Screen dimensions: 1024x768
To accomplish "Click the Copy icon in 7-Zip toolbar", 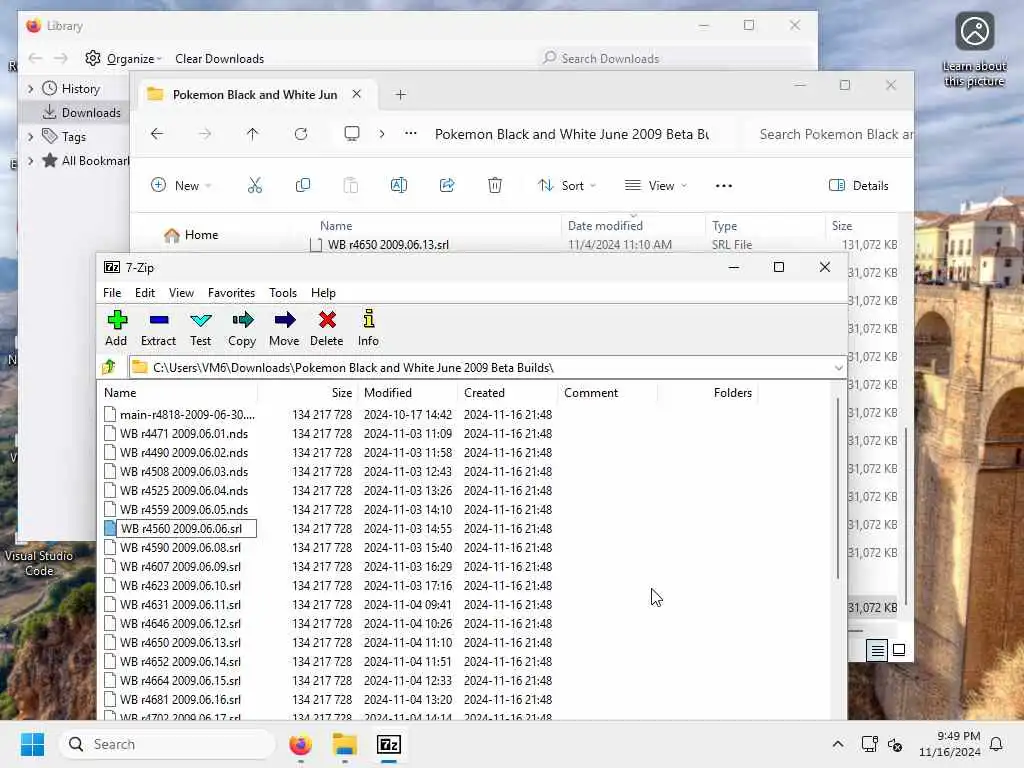I will click(x=242, y=328).
